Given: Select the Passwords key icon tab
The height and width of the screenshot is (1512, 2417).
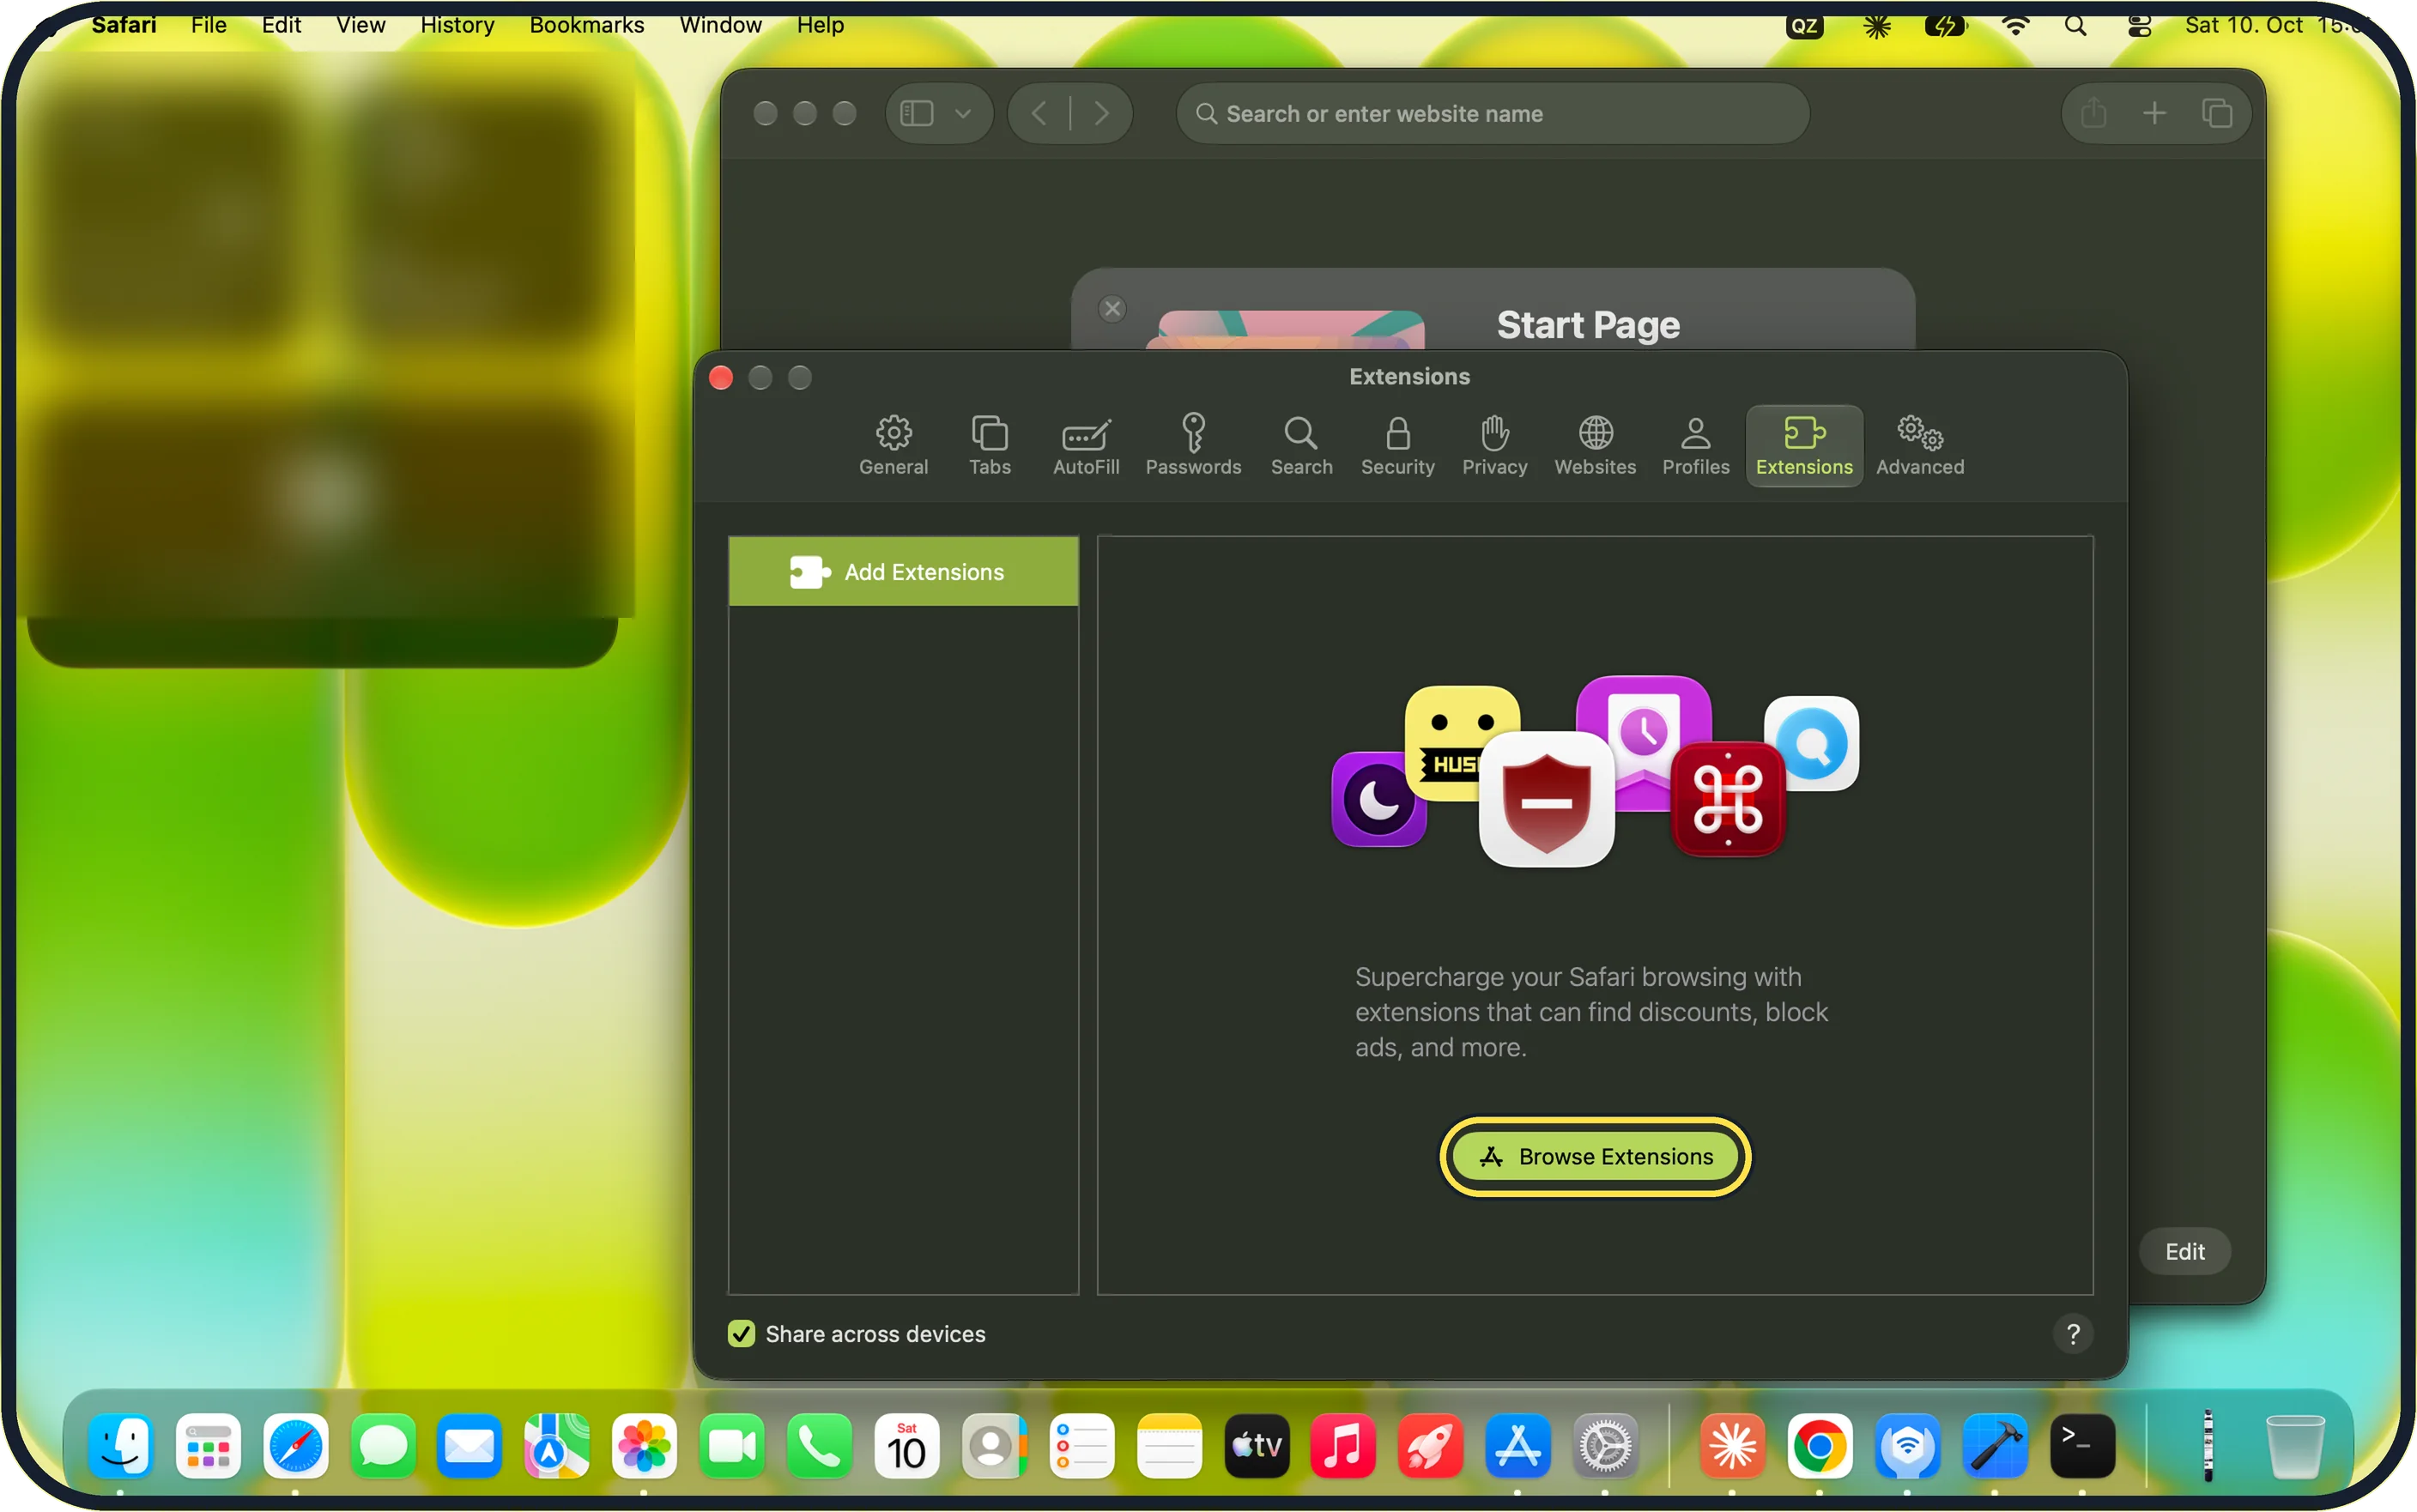Looking at the screenshot, I should point(1193,446).
